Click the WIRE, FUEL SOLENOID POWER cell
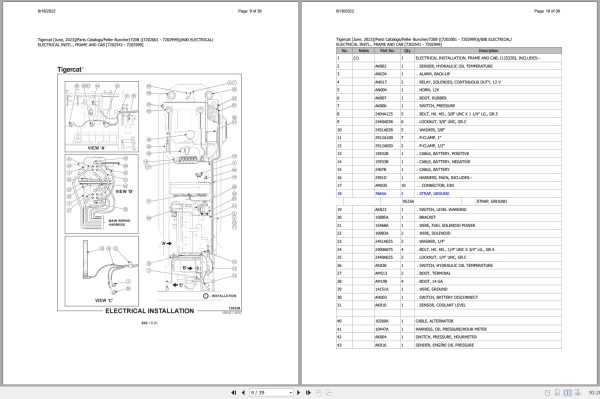This screenshot has width=600, height=399. click(x=488, y=225)
